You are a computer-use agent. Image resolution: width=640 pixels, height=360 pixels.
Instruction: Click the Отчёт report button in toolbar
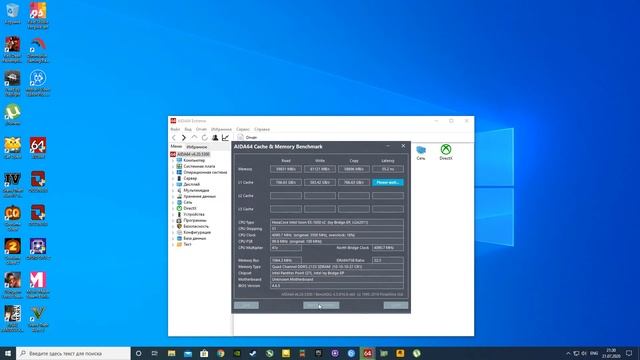247,138
